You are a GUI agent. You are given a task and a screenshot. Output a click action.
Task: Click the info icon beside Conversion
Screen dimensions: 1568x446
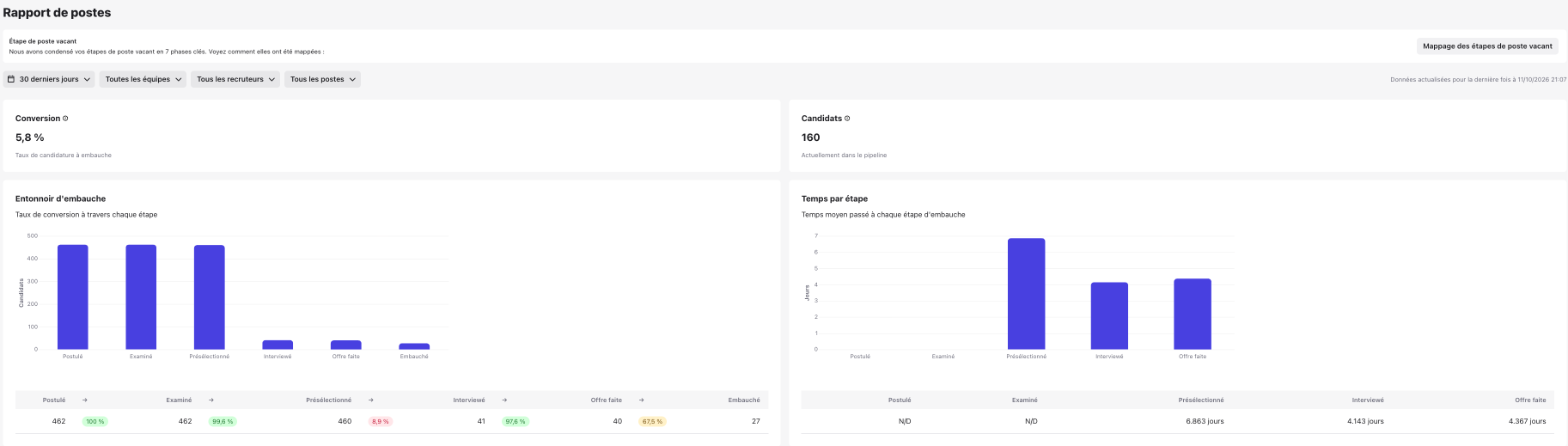pos(66,118)
